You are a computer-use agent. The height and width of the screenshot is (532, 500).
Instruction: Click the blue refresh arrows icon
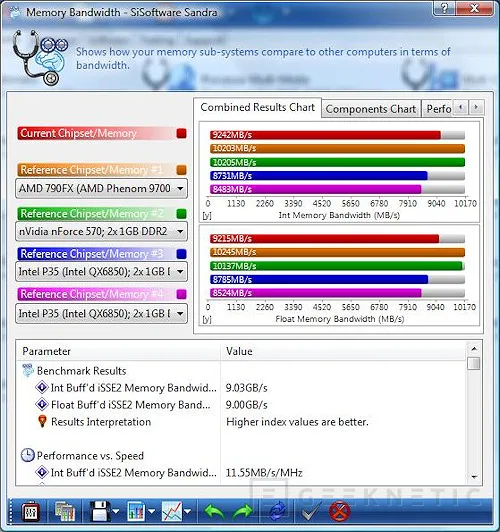[x=278, y=512]
